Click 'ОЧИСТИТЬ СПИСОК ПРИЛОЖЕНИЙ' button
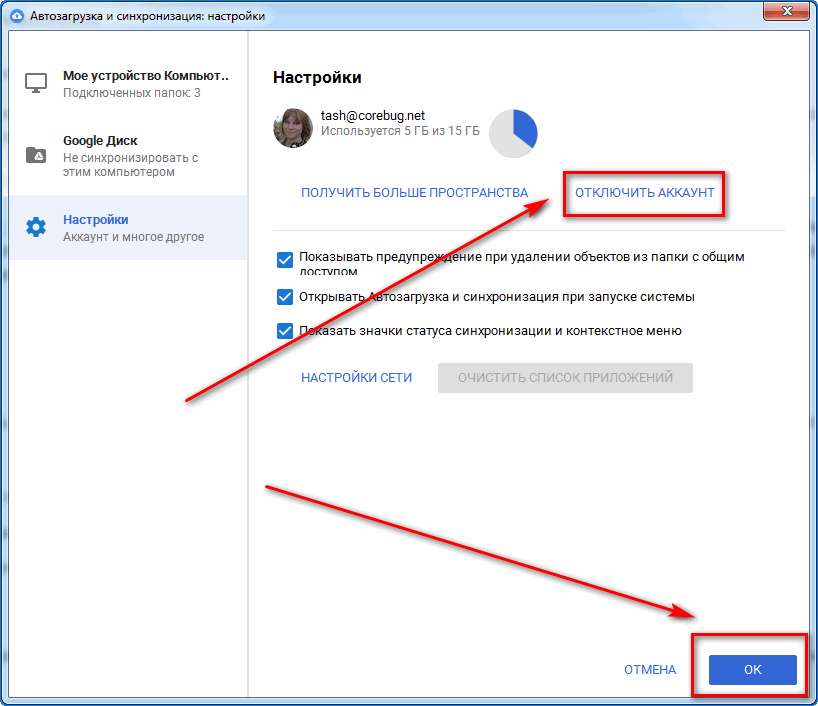The image size is (818, 706). pyautogui.click(x=566, y=378)
